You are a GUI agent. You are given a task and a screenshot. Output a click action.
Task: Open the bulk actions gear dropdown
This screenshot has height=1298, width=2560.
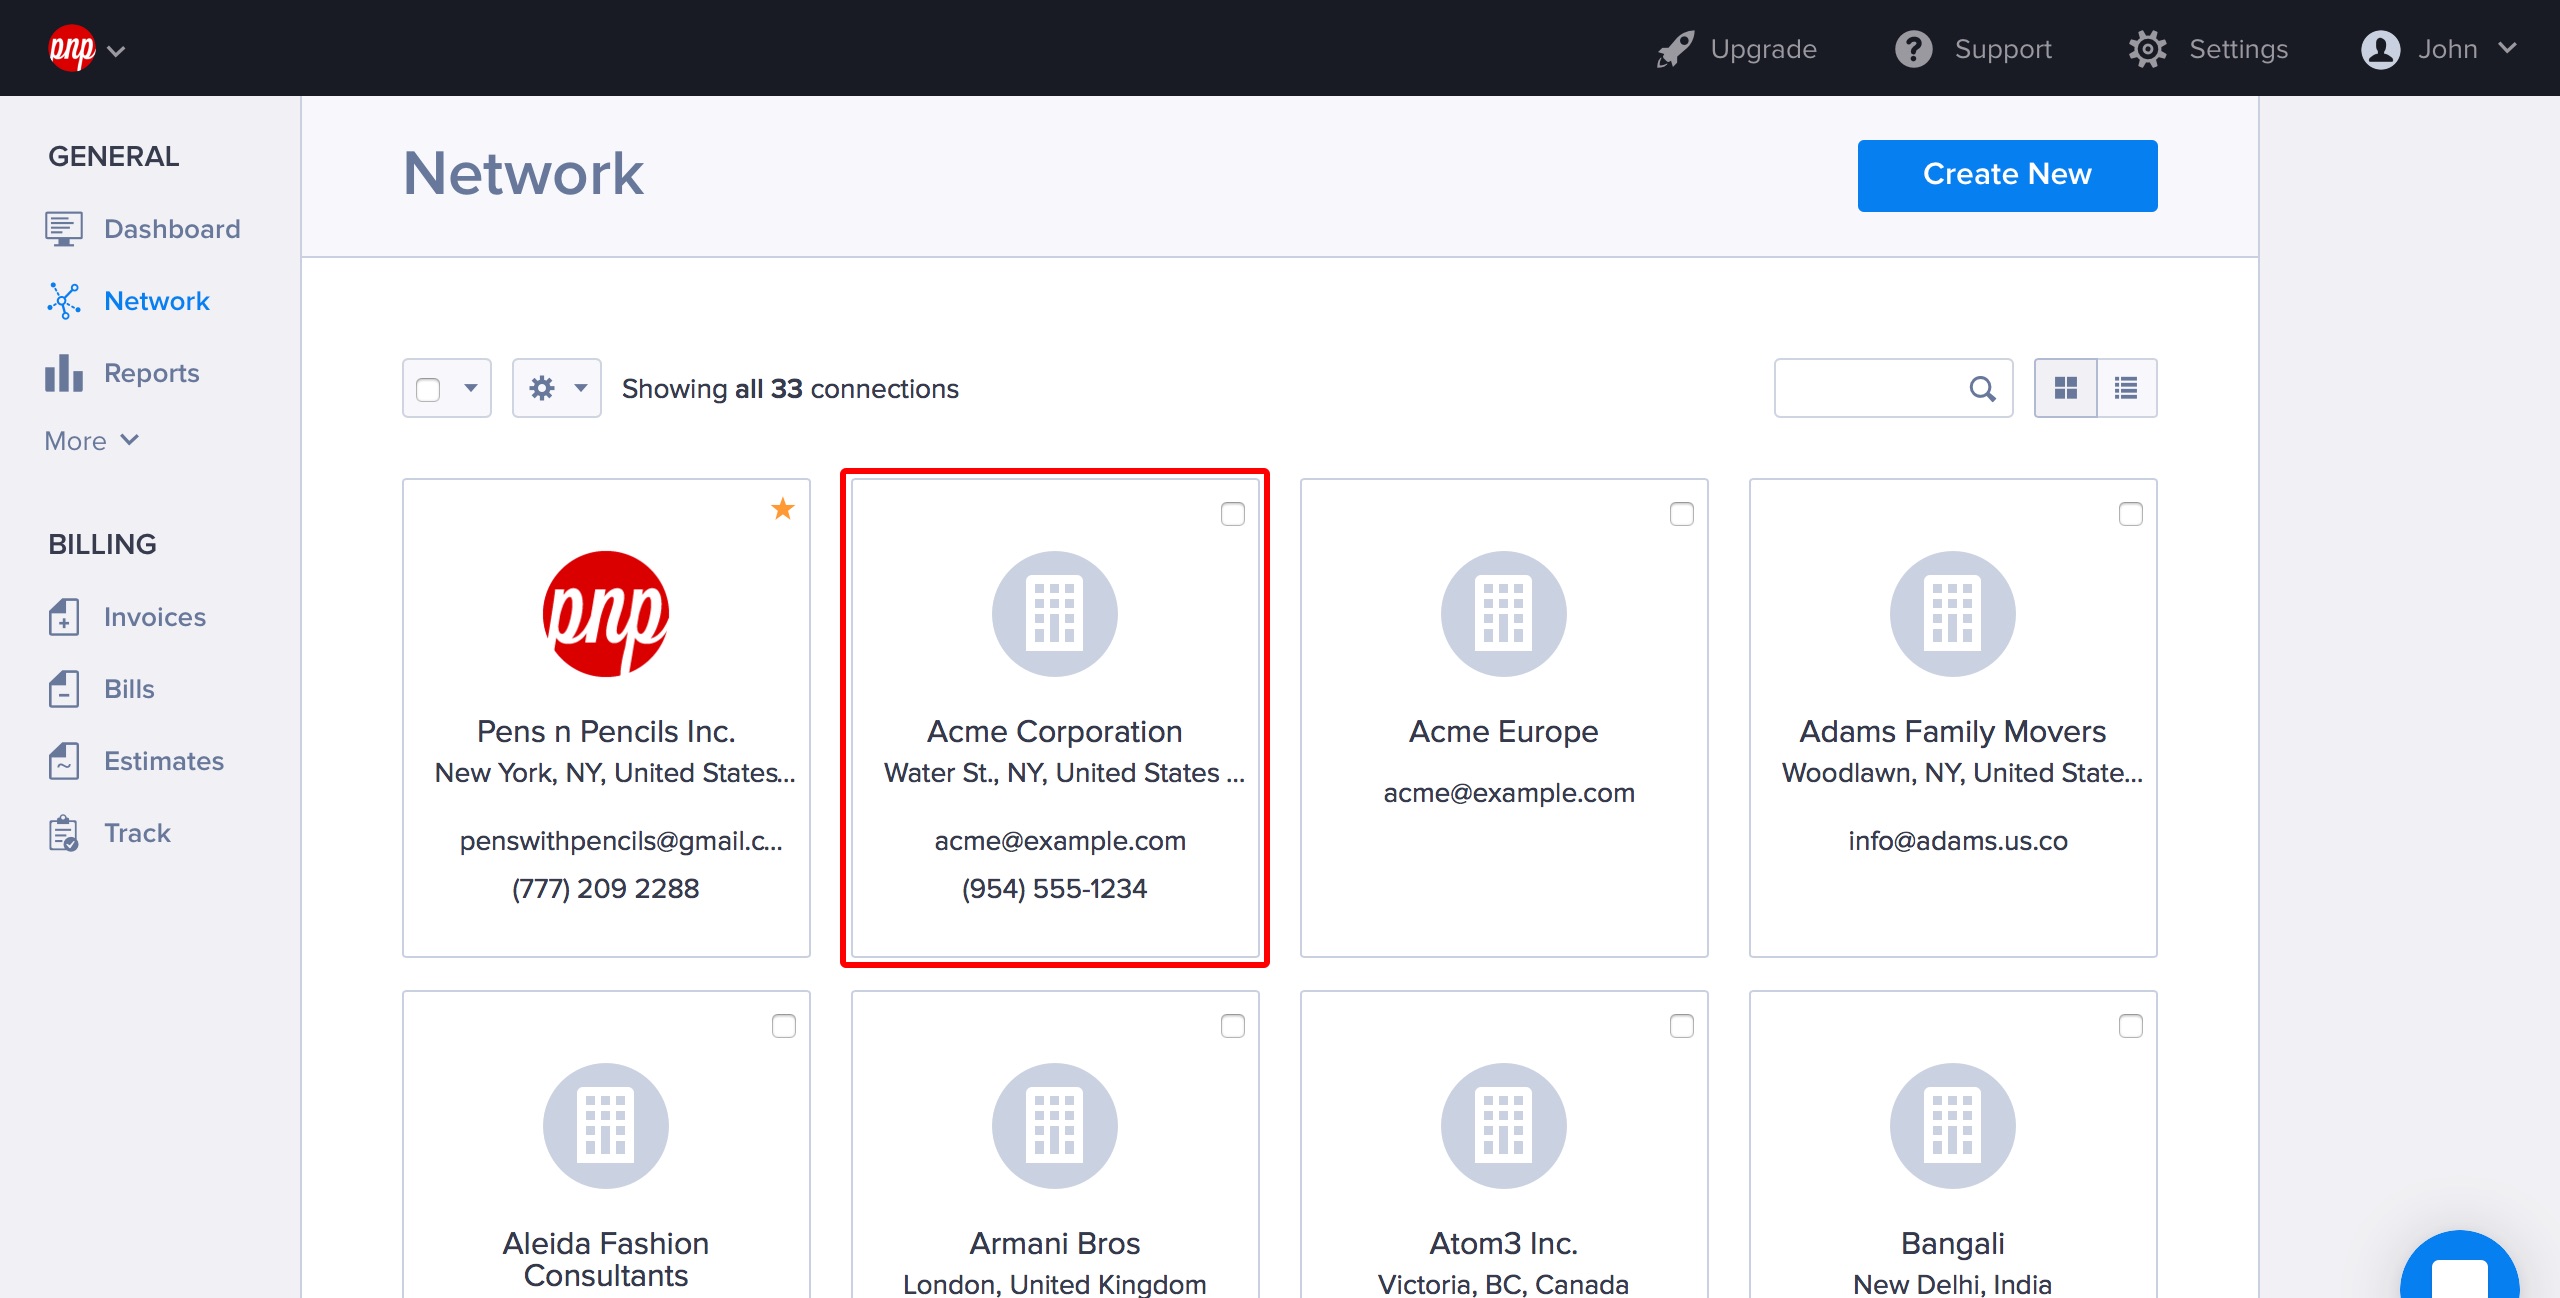[x=557, y=388]
